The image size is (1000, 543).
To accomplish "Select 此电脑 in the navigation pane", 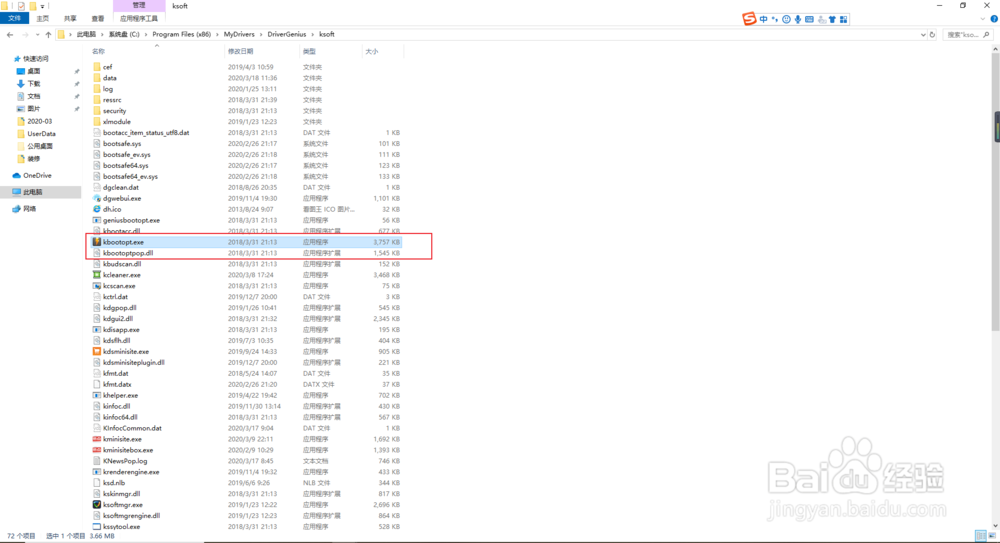I will [x=33, y=192].
